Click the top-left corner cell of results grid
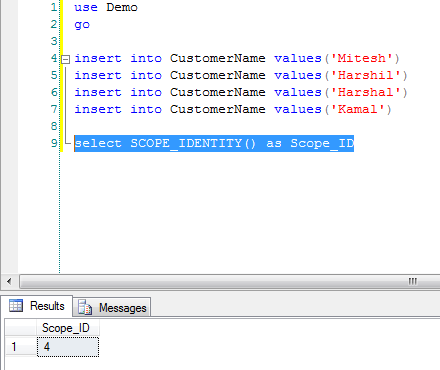 [21, 328]
